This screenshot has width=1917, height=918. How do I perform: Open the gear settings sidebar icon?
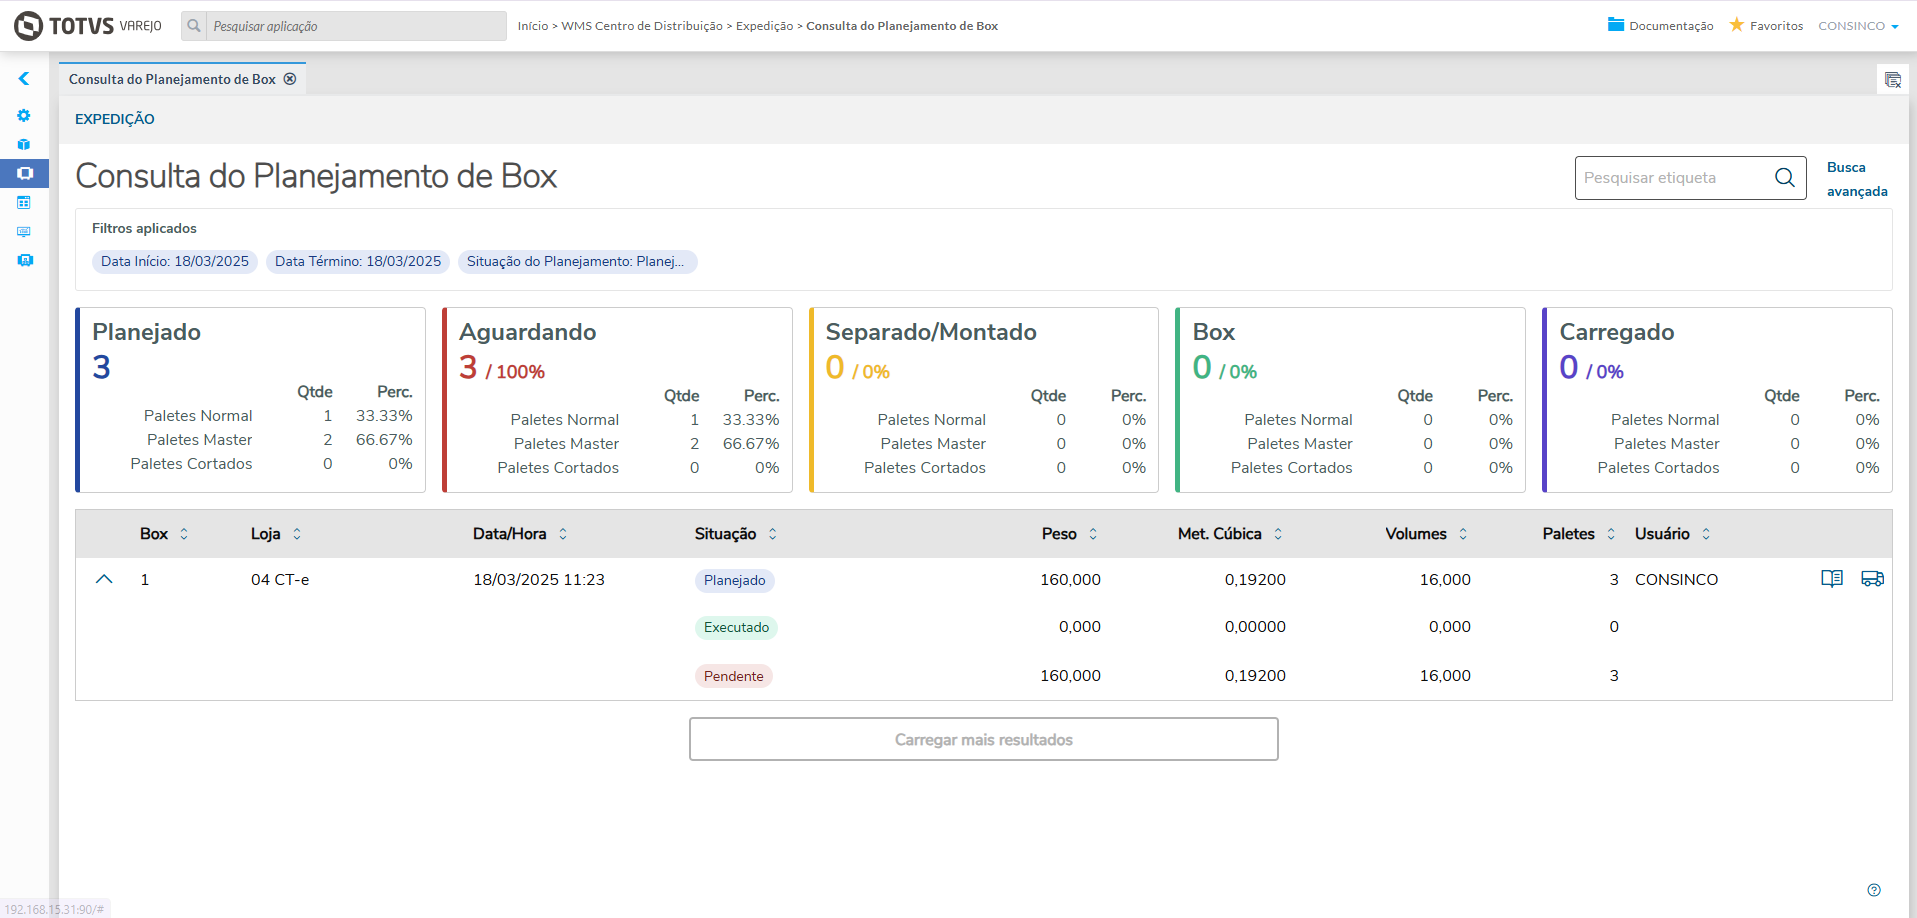24,116
